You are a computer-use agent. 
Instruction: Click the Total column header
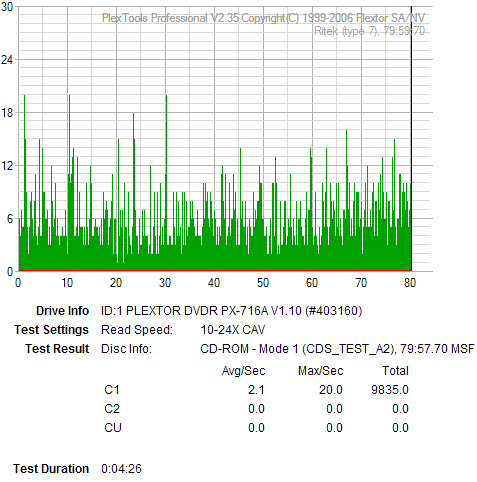click(395, 371)
